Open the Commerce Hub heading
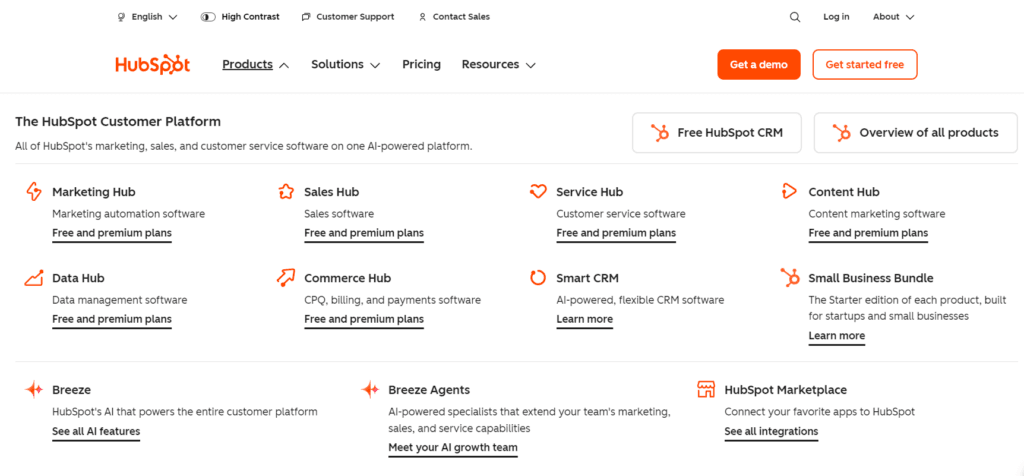 pyautogui.click(x=347, y=278)
